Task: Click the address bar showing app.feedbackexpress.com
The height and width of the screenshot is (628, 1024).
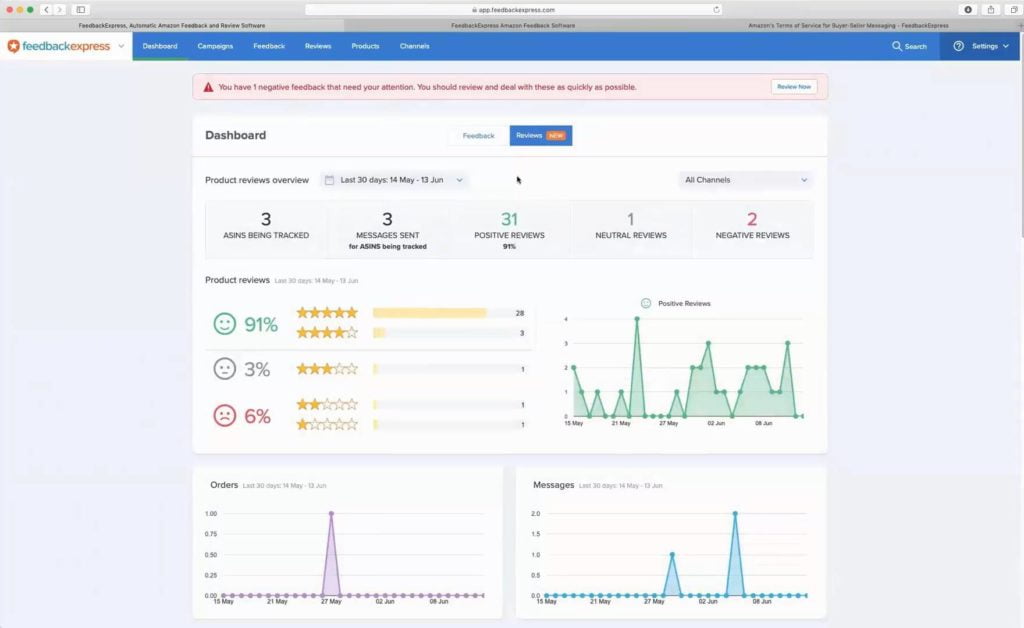Action: pyautogui.click(x=513, y=10)
